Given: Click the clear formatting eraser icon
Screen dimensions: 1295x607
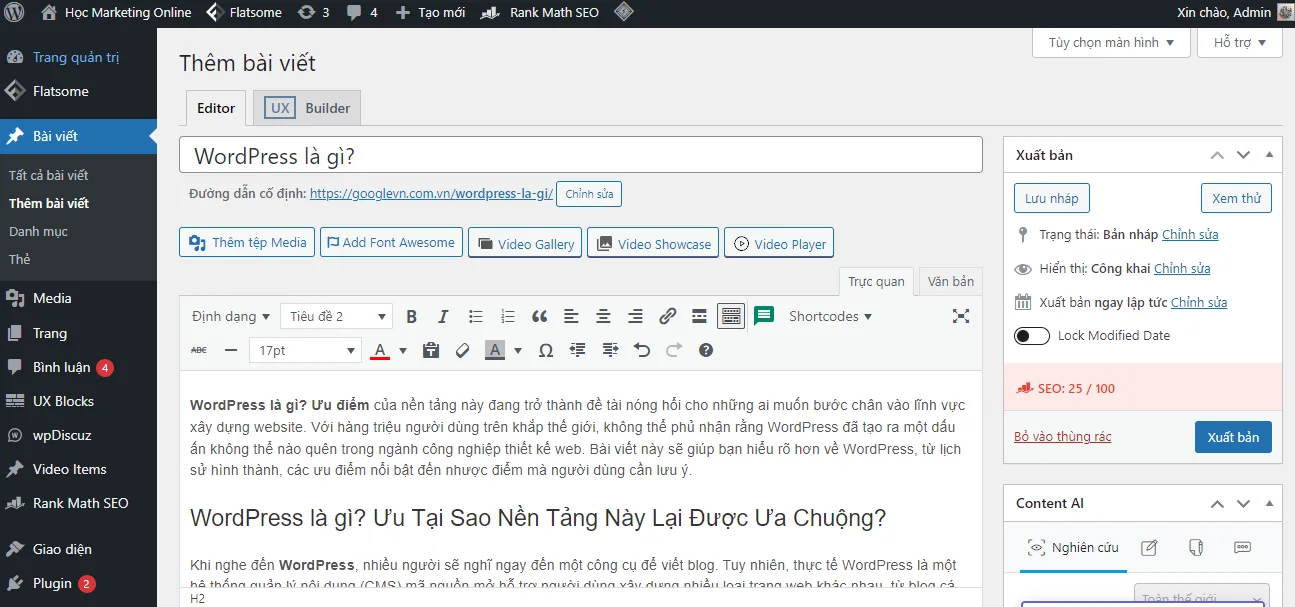Looking at the screenshot, I should tap(462, 351).
